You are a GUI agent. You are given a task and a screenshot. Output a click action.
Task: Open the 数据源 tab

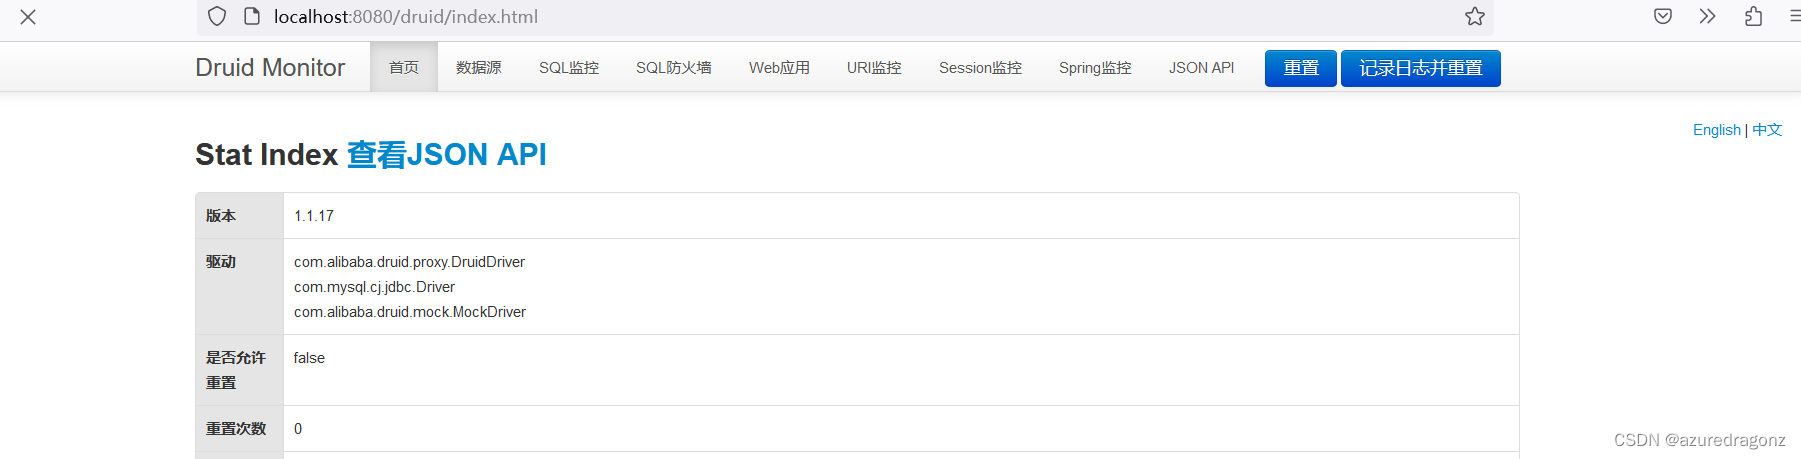tap(479, 67)
